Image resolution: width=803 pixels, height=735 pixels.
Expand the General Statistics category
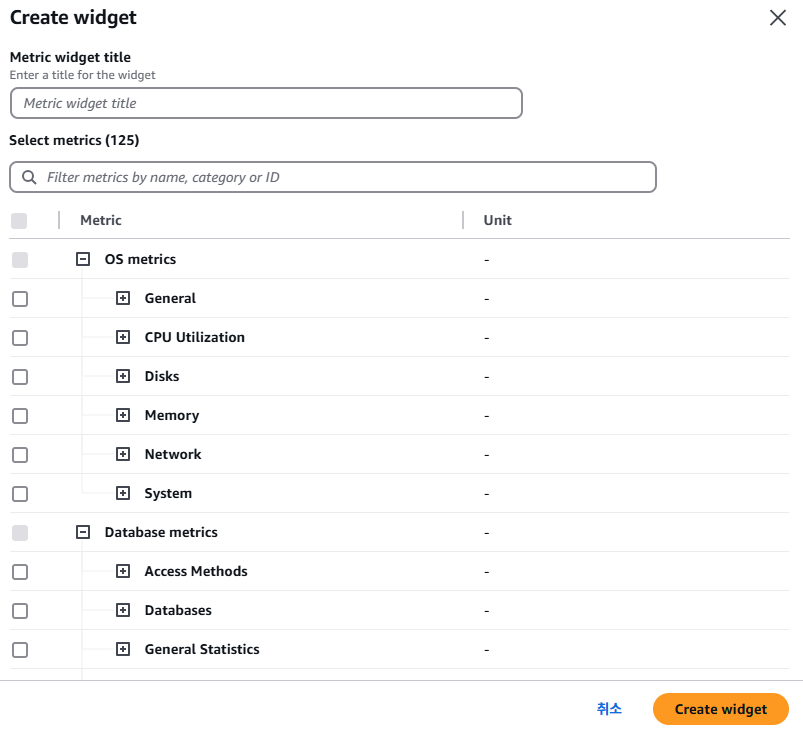(x=123, y=649)
